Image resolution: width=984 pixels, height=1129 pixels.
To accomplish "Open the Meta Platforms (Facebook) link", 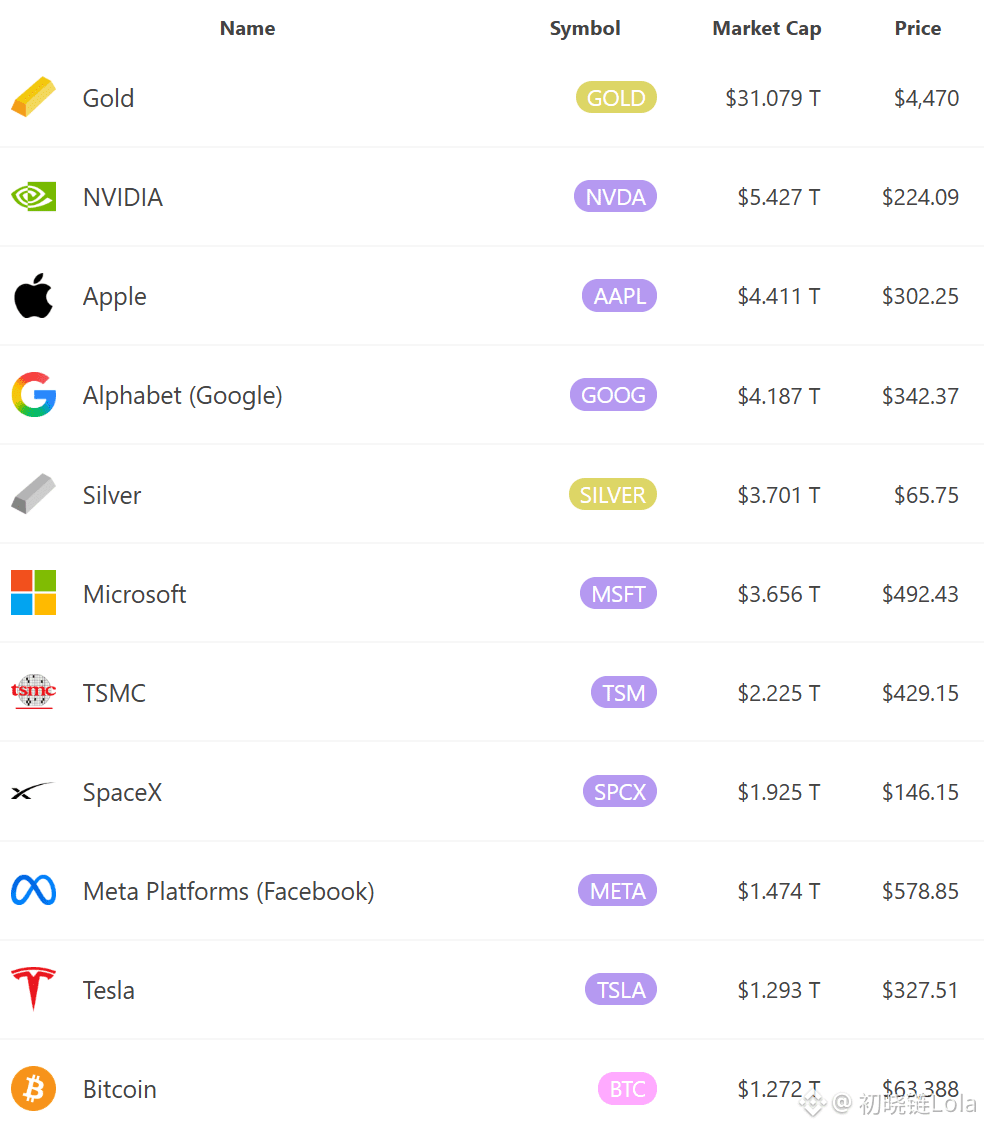I will tap(229, 891).
